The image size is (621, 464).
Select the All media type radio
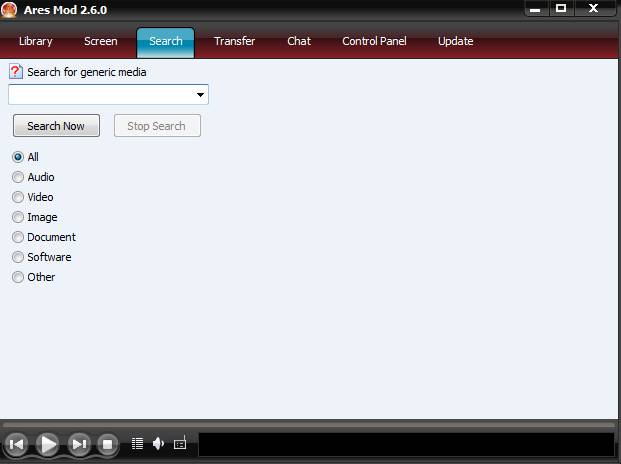coord(18,157)
